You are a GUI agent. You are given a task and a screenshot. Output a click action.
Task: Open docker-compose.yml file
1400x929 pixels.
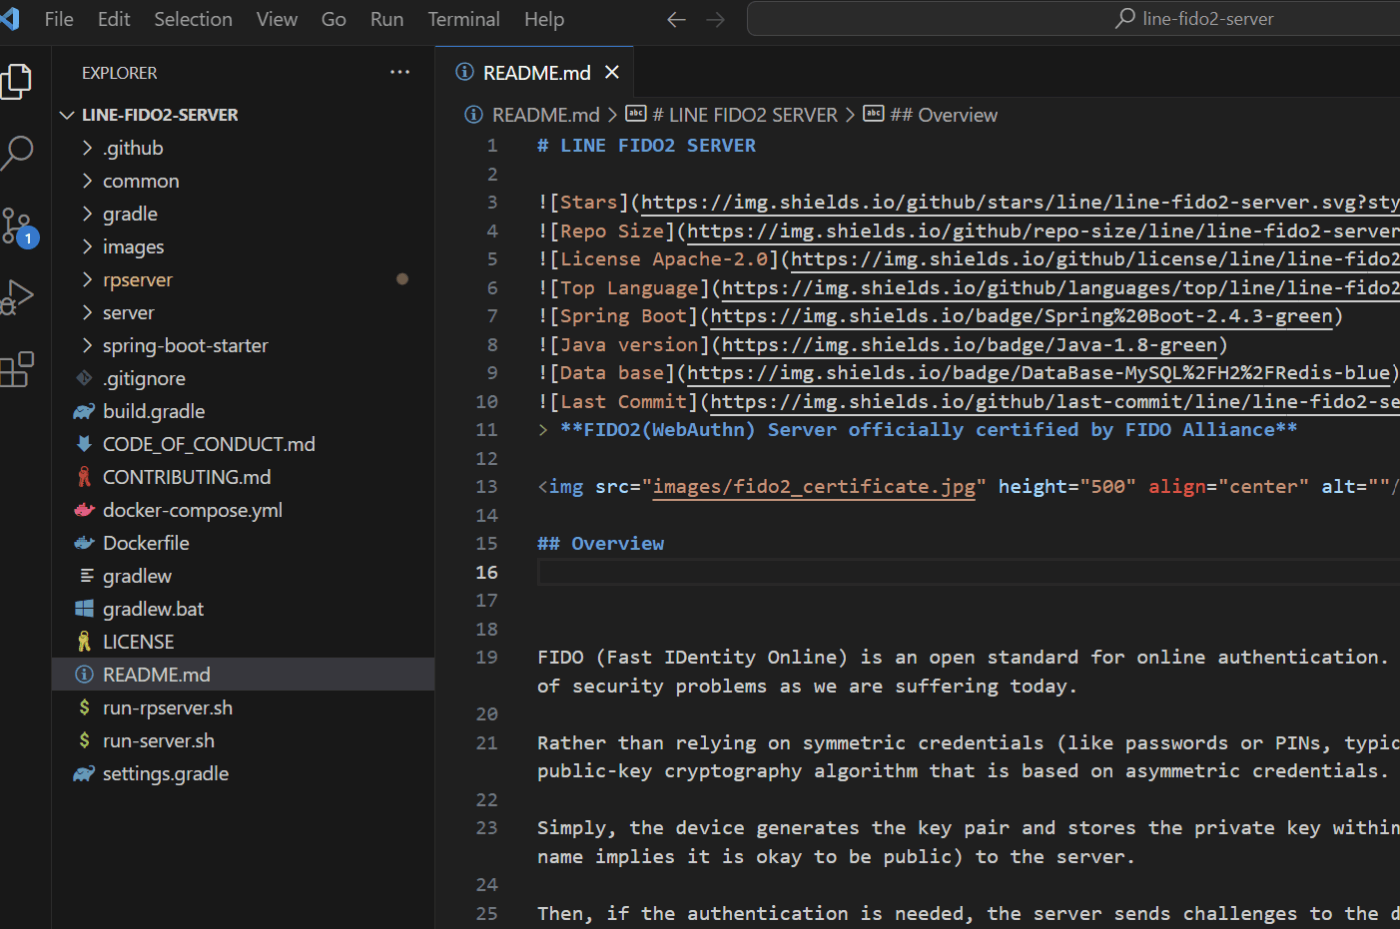192,510
